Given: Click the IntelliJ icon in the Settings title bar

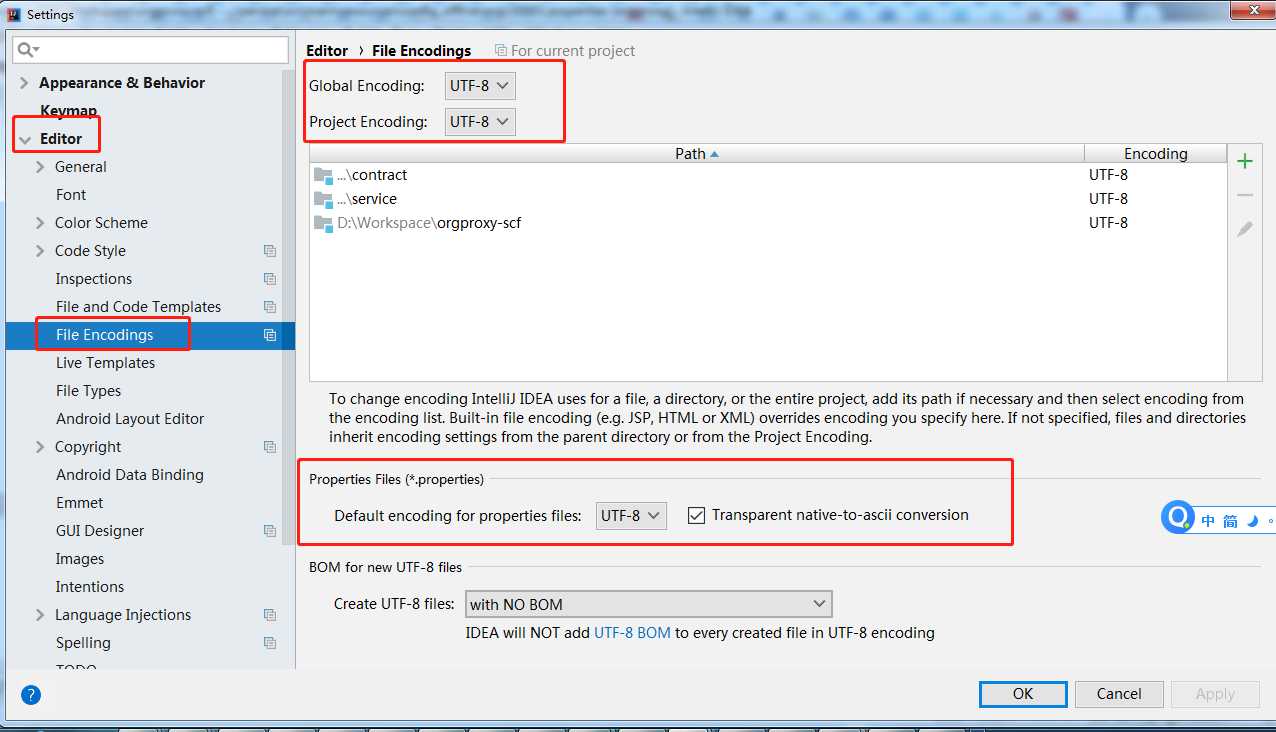Looking at the screenshot, I should click(14, 15).
